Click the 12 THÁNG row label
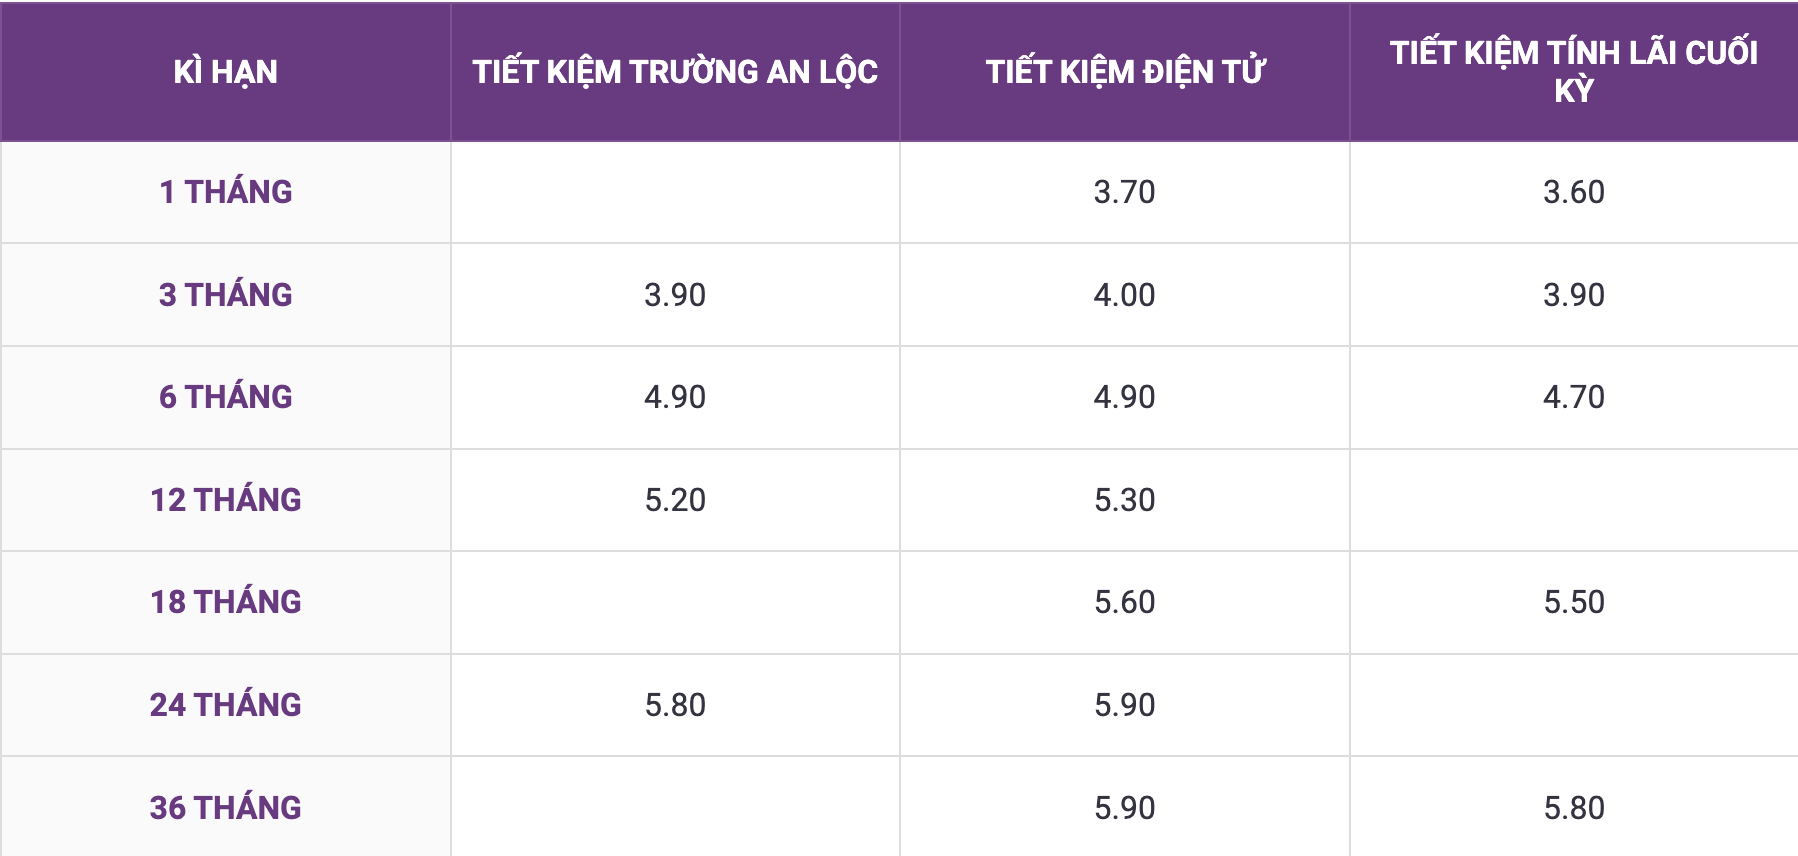The height and width of the screenshot is (856, 1798). pos(225,500)
